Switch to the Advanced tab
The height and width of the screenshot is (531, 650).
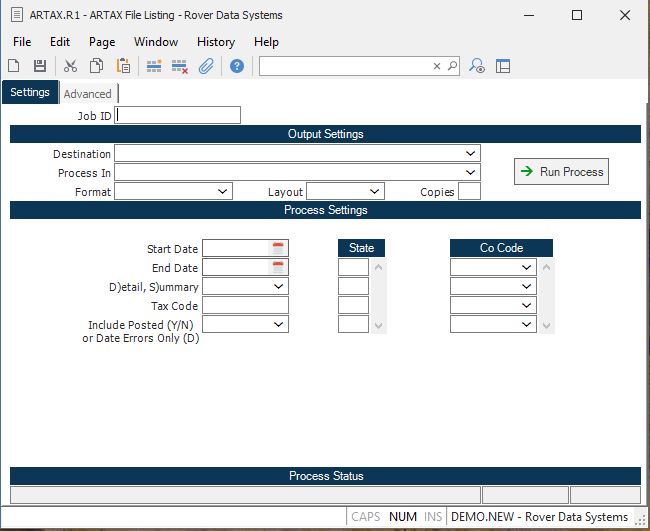tap(88, 94)
